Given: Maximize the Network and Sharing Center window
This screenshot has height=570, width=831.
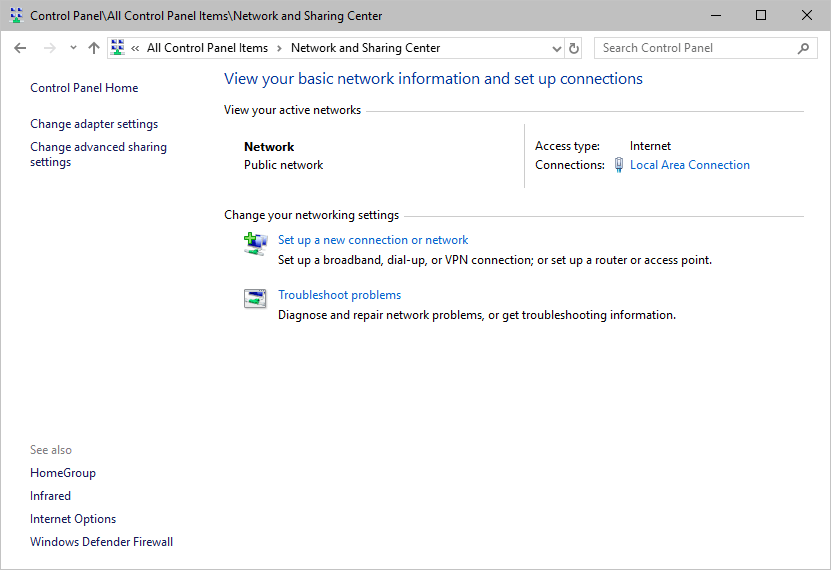Looking at the screenshot, I should click(761, 15).
